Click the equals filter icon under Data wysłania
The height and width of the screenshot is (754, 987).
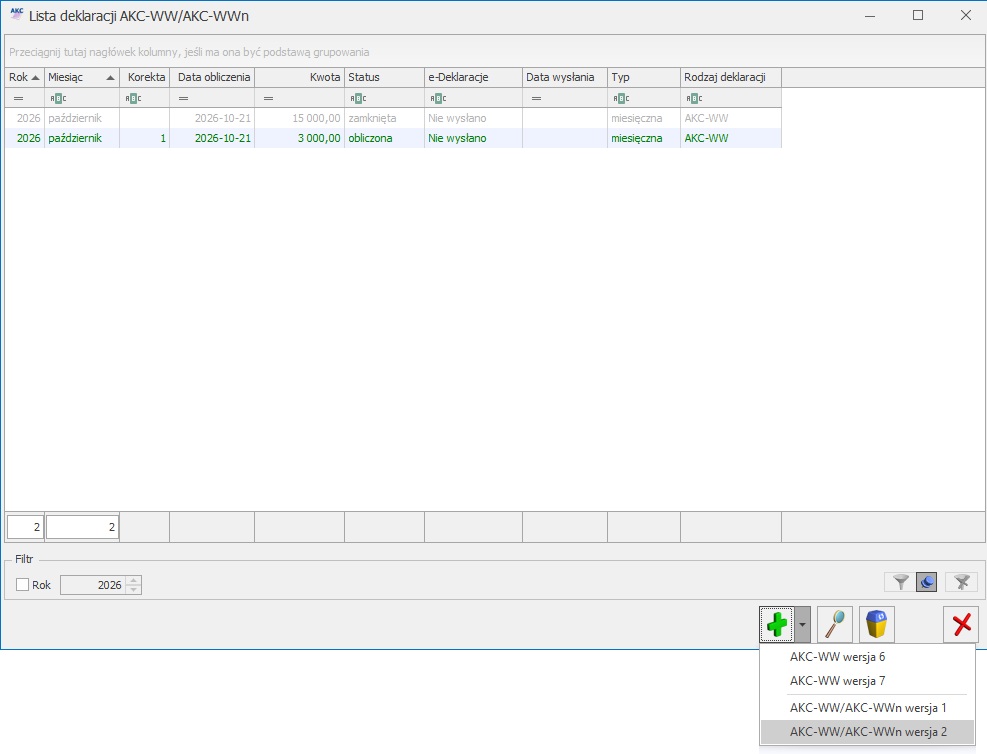[x=536, y=98]
